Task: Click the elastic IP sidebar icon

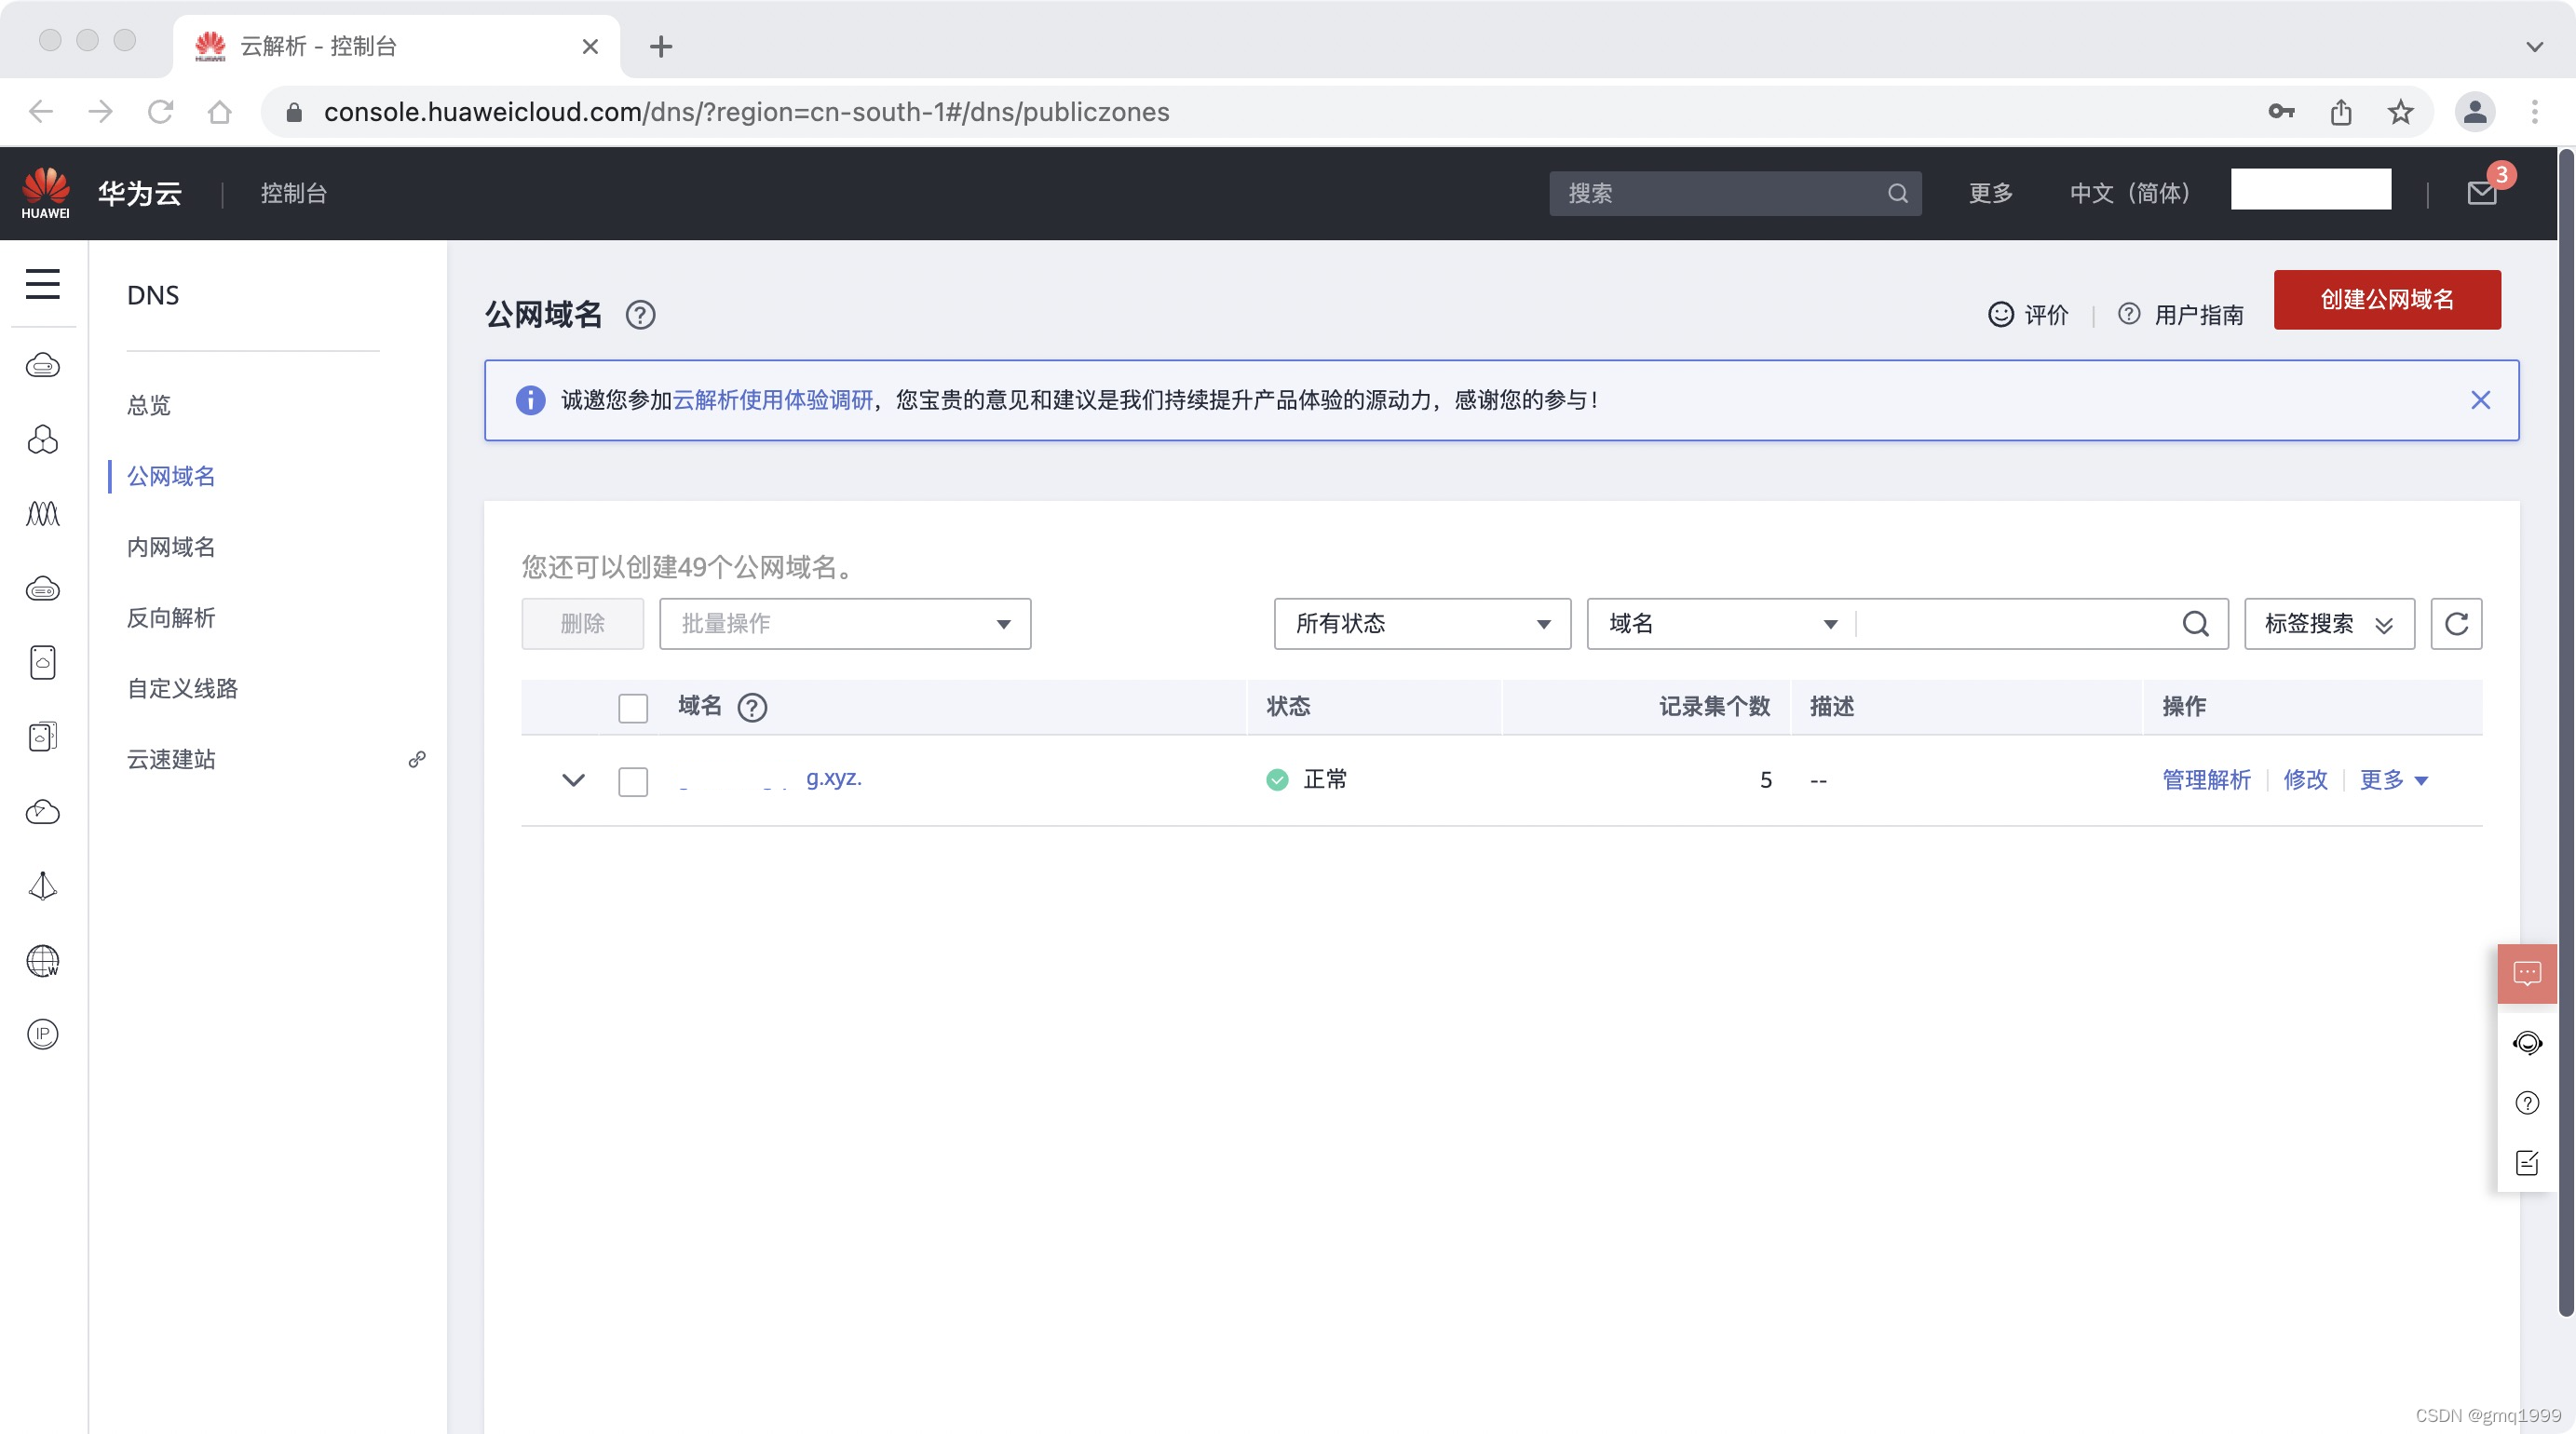Action: coord(42,1034)
